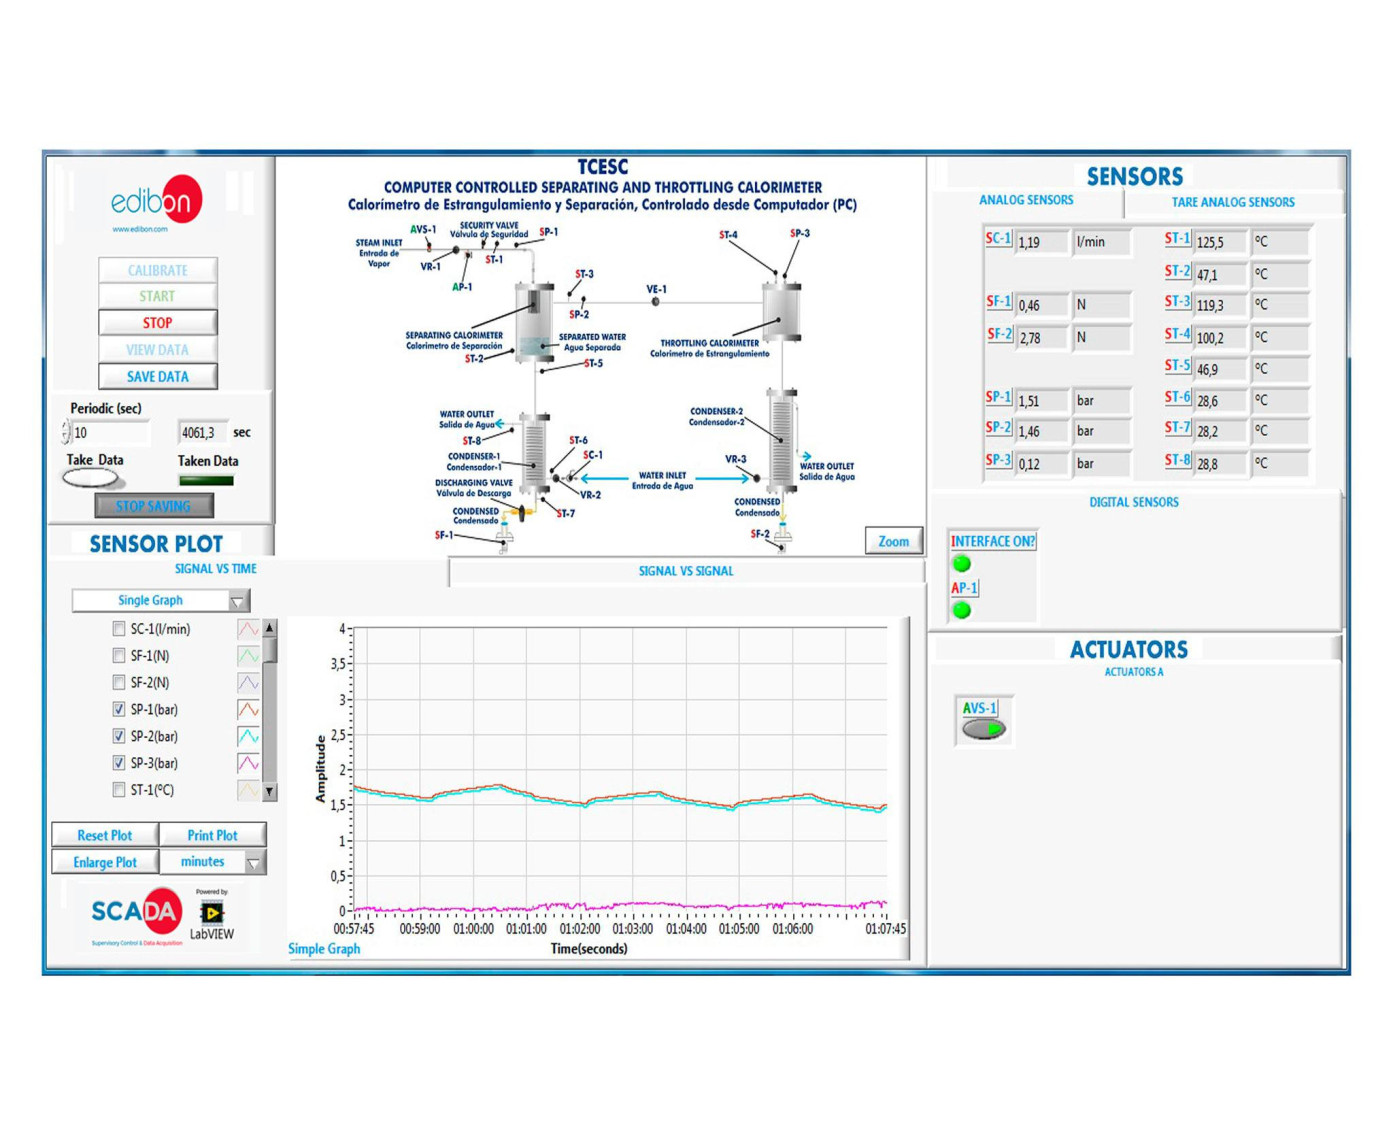This screenshot has height=1125, width=1393.
Task: Click the SCADA logo
Action: (x=136, y=912)
